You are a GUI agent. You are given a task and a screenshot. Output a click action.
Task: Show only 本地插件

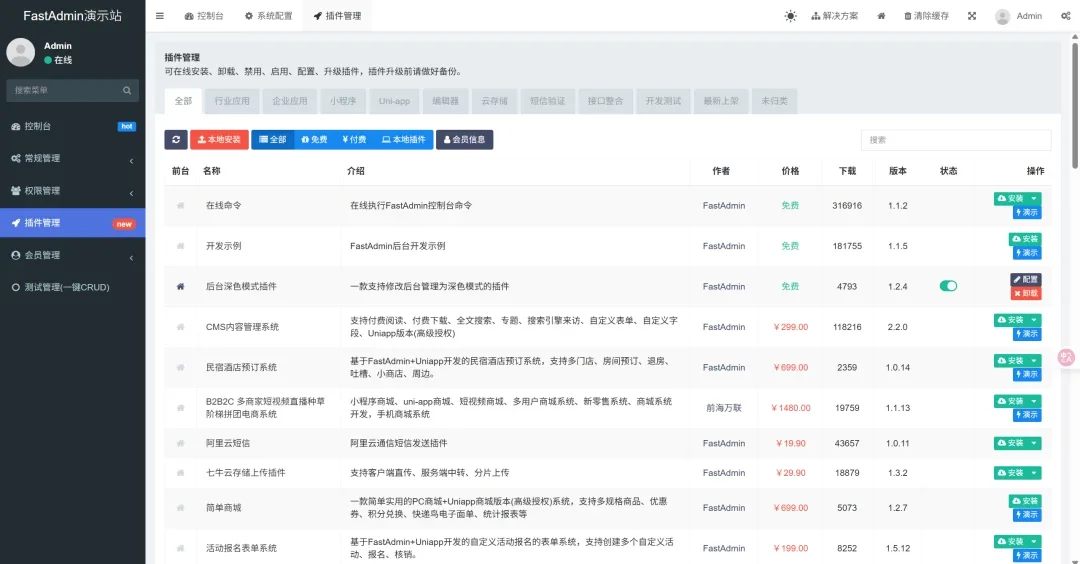pos(404,139)
